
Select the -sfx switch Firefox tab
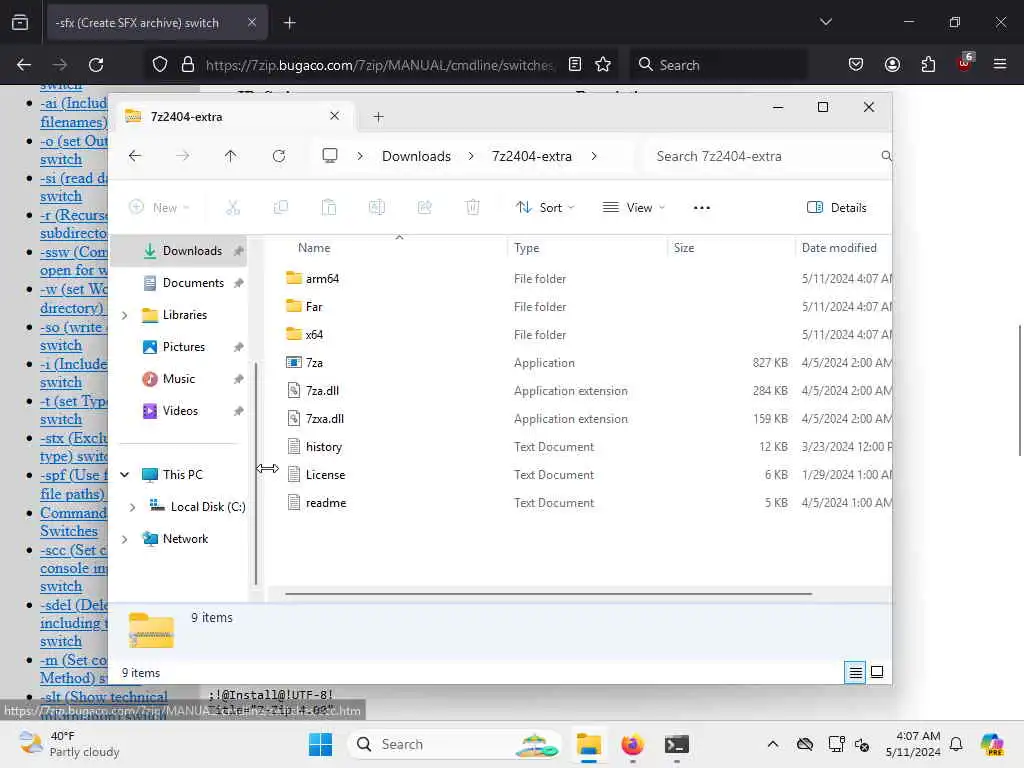155,23
